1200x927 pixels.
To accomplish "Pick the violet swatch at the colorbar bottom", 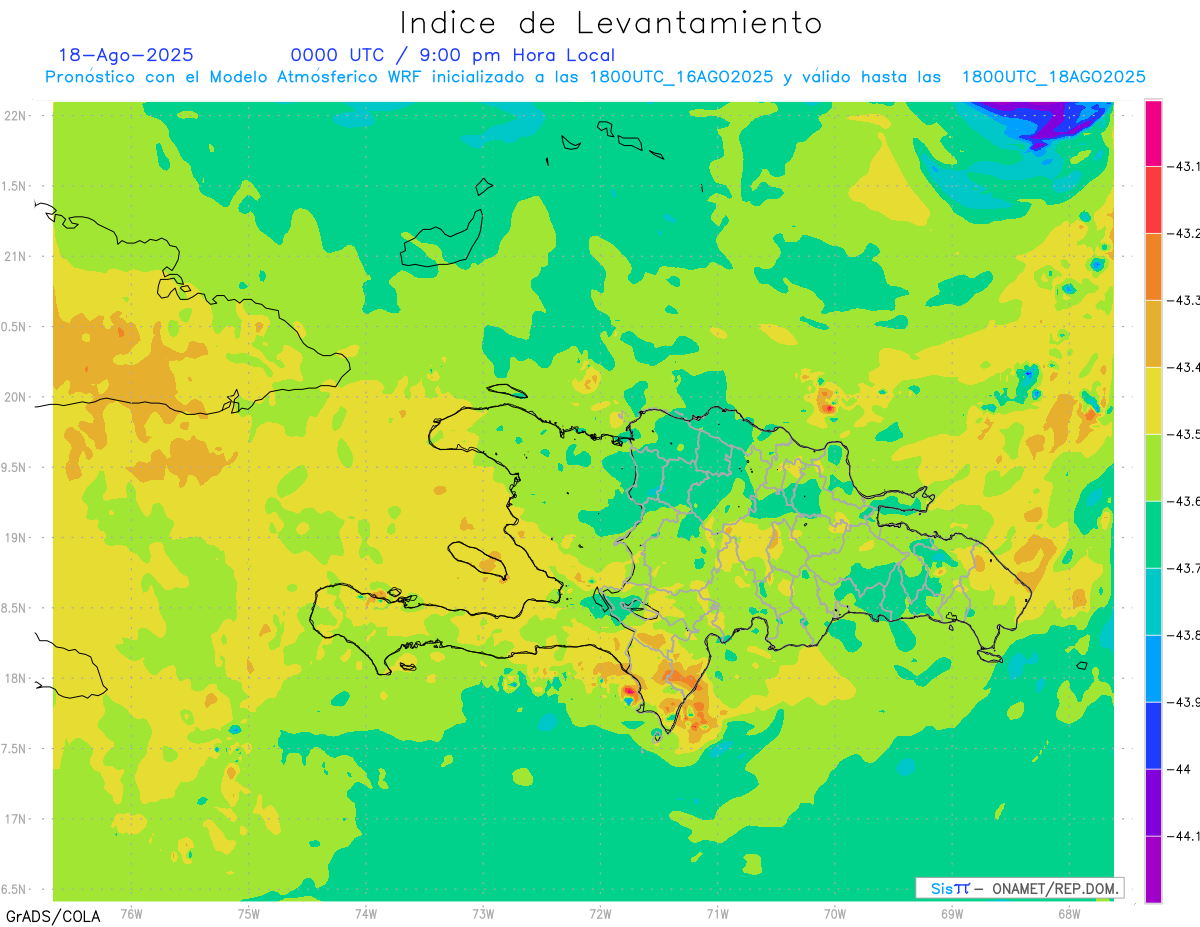I will [x=1153, y=869].
